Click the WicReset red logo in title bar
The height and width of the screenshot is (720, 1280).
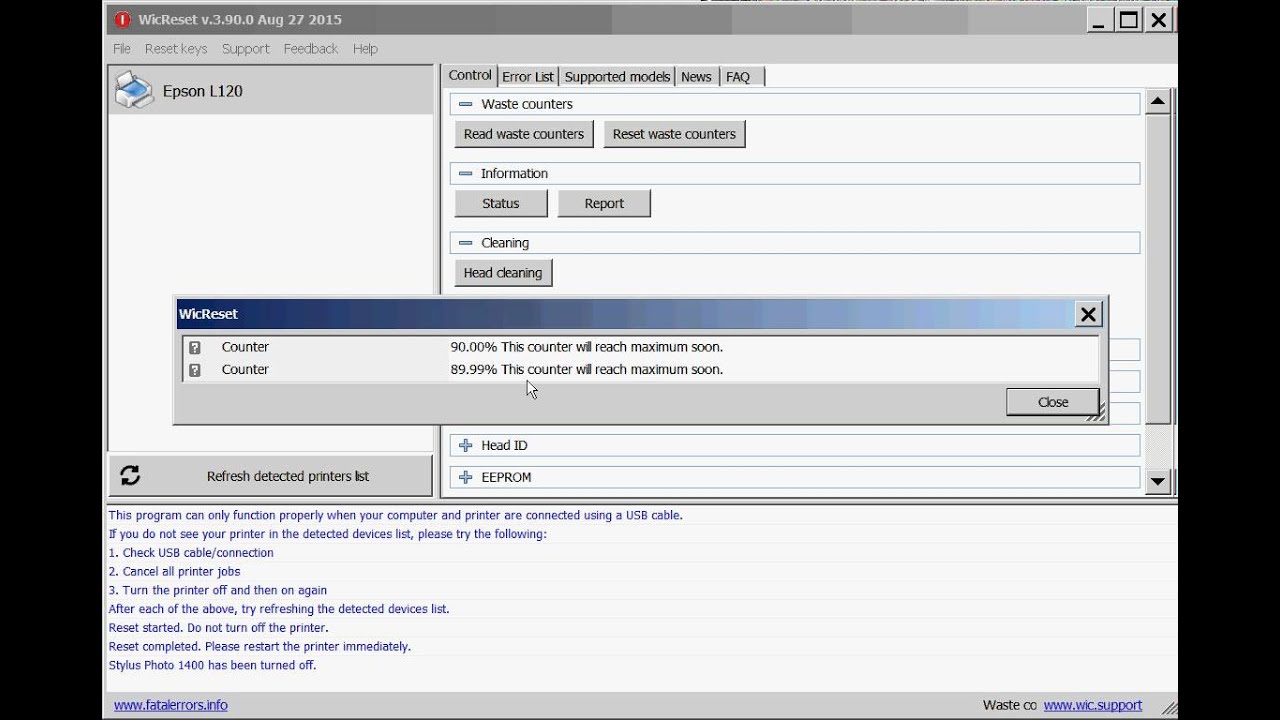pyautogui.click(x=122, y=20)
